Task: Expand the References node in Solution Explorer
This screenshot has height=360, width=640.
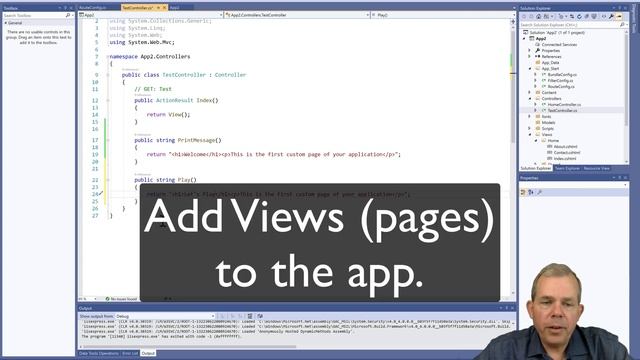Action: [x=530, y=56]
